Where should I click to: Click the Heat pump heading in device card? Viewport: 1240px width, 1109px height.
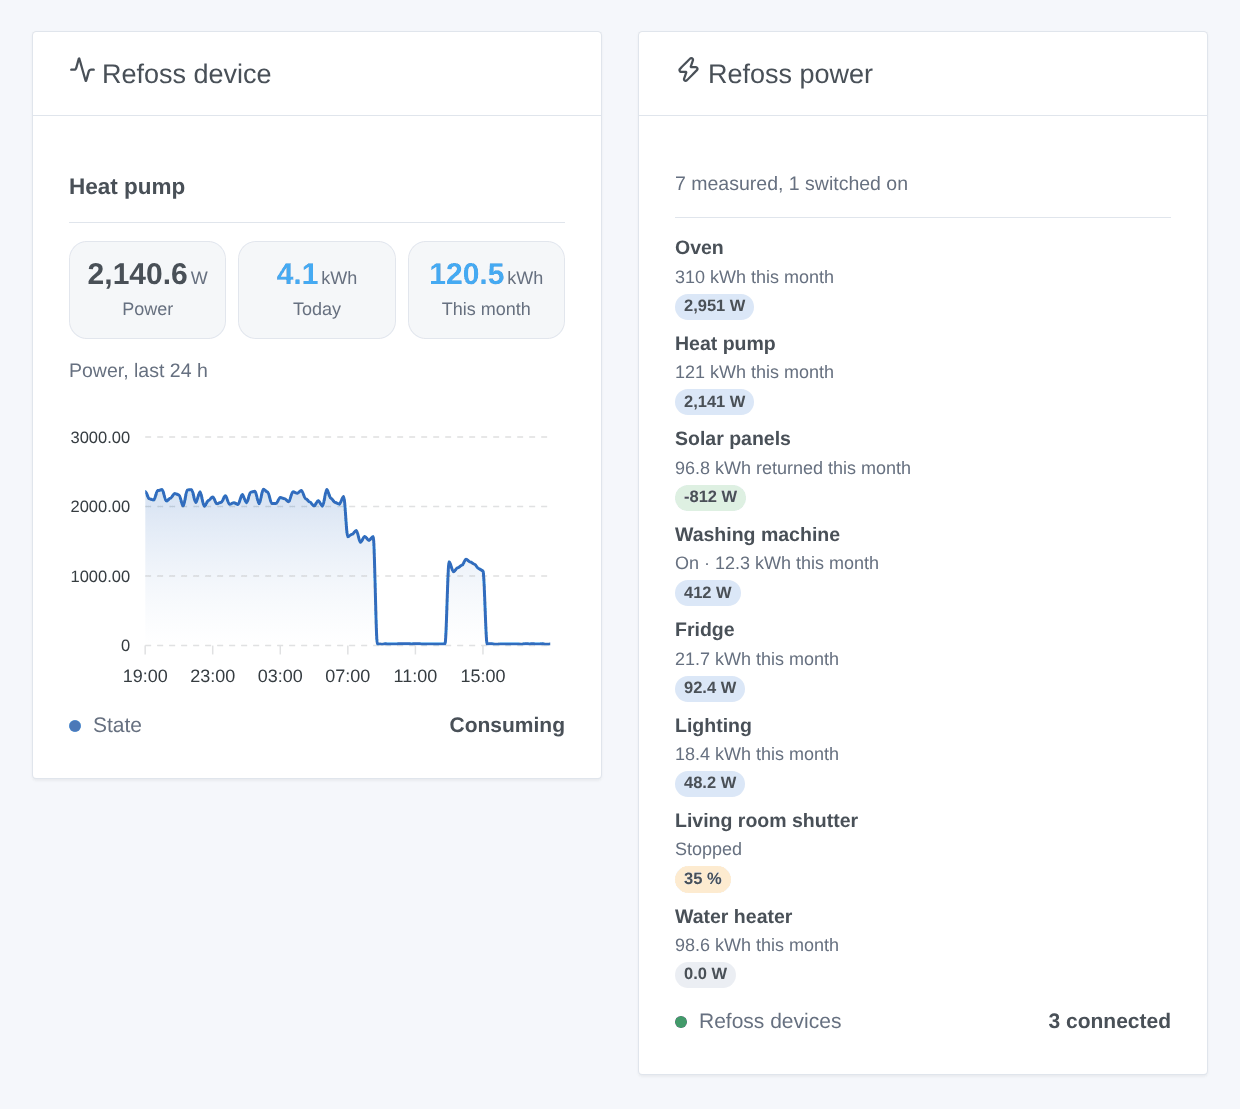[127, 187]
